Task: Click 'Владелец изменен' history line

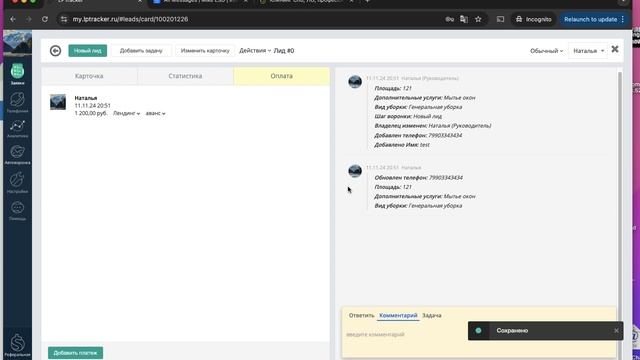Action: [x=433, y=126]
